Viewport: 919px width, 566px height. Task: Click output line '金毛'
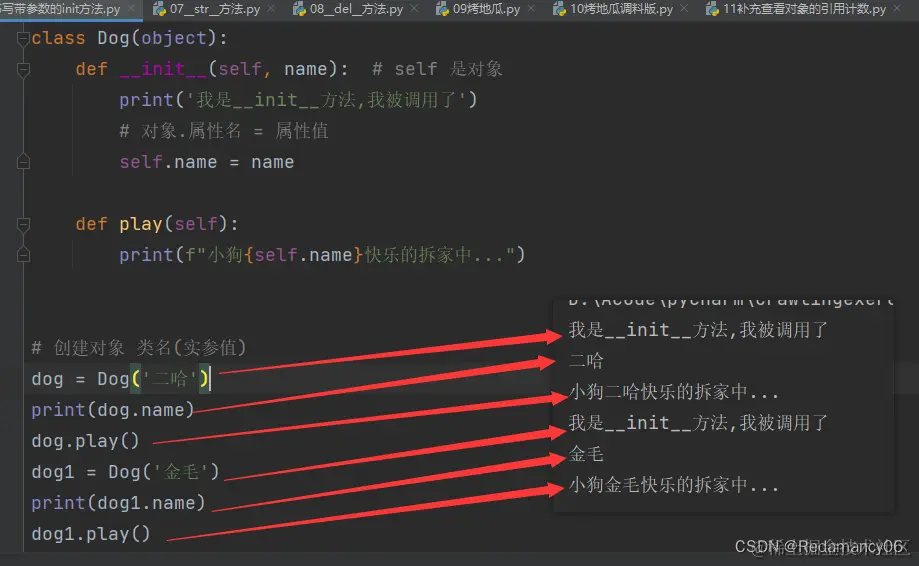586,454
